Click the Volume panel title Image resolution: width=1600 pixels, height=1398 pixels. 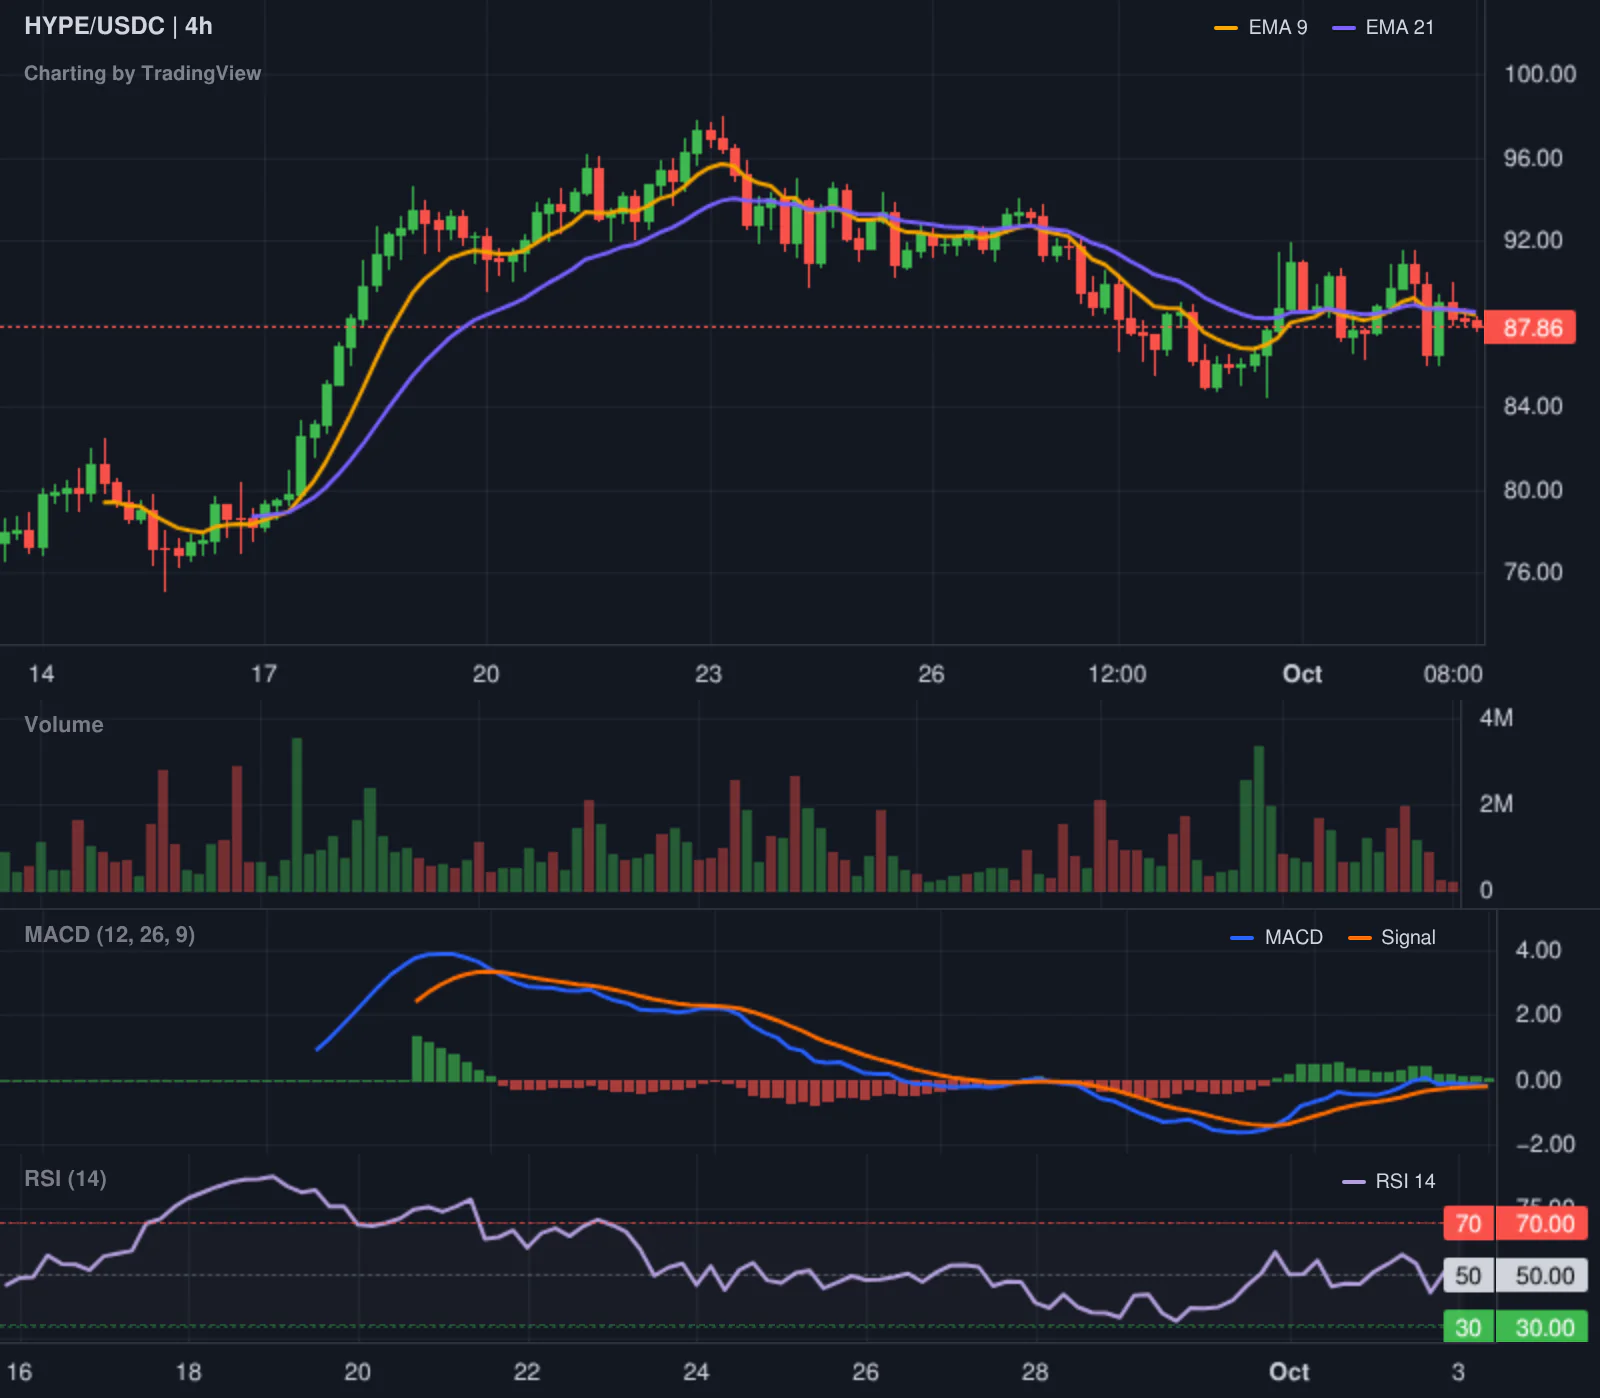[64, 725]
